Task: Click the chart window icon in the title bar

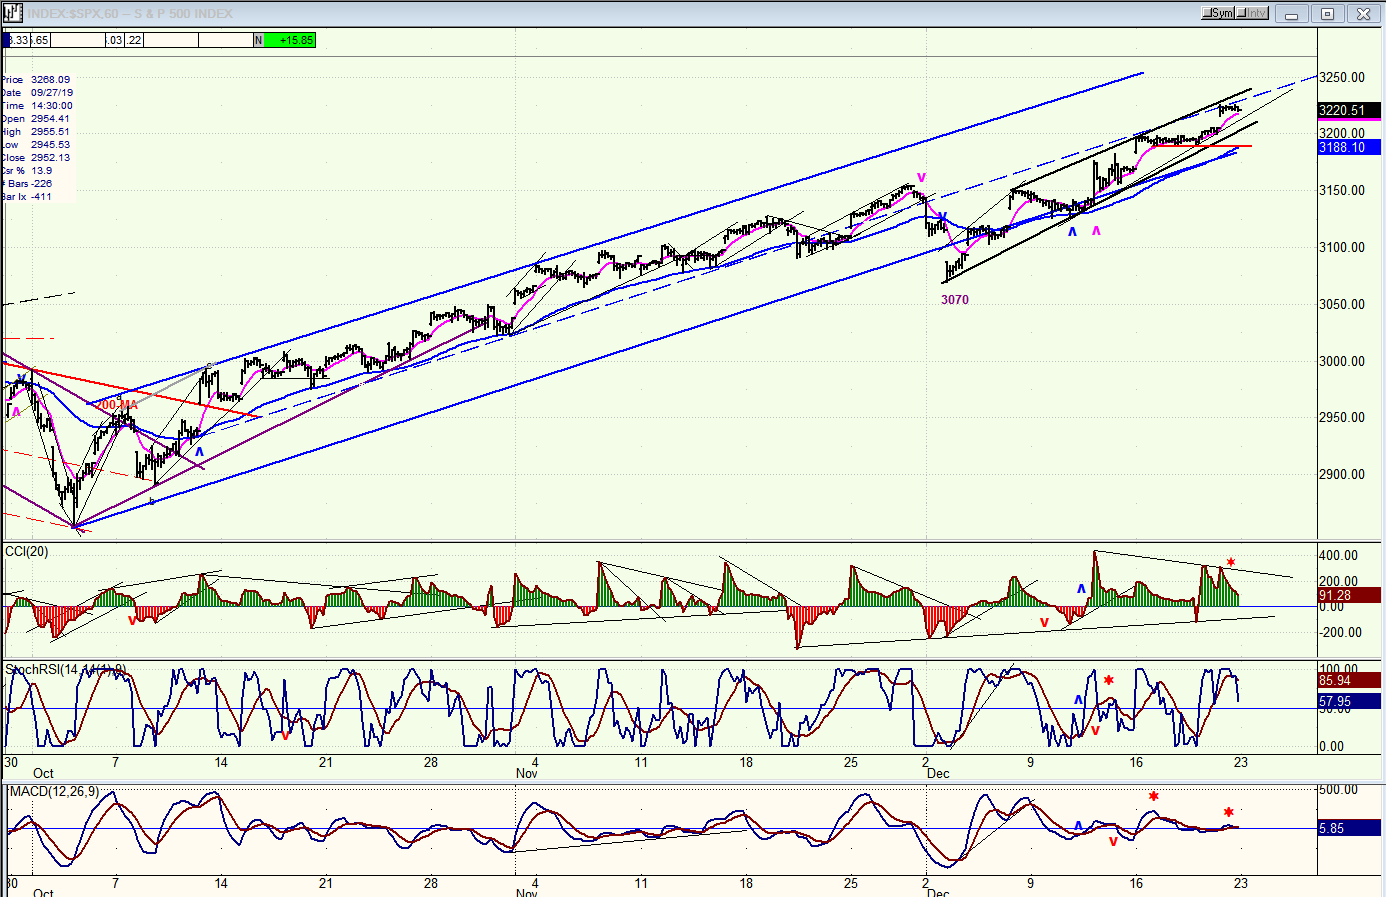Action: (x=13, y=13)
